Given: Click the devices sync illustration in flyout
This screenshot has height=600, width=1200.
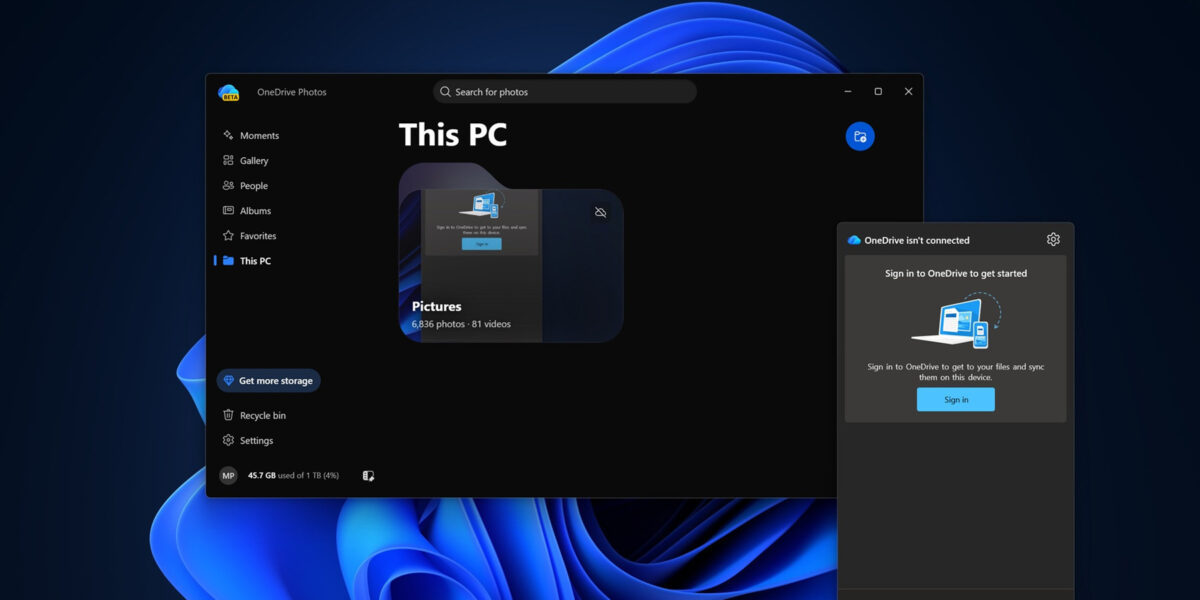Looking at the screenshot, I should point(956,320).
